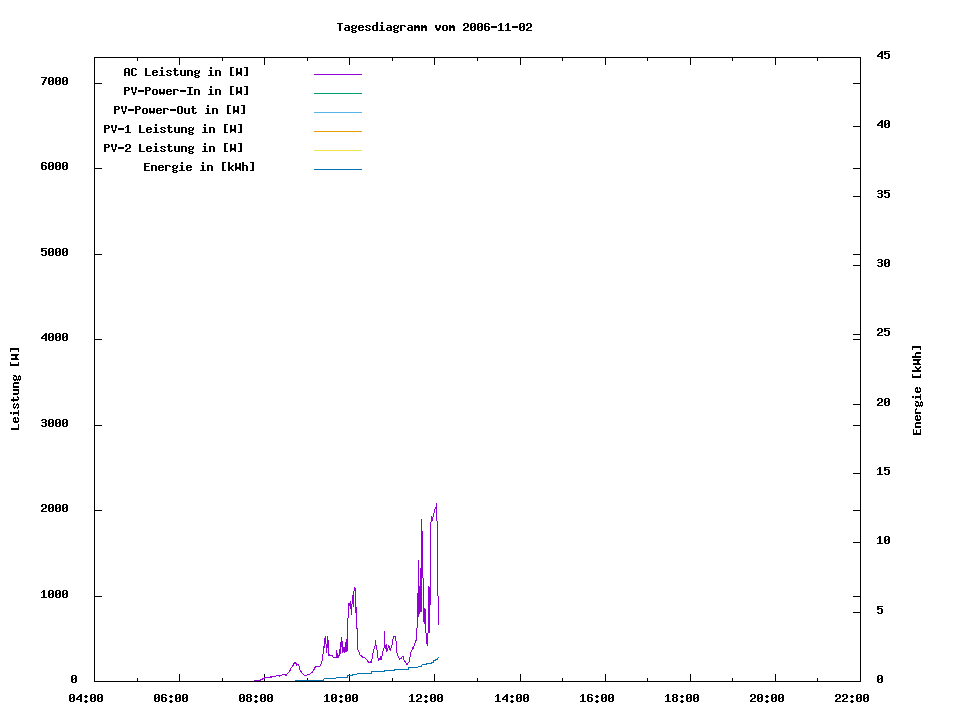Image resolution: width=960 pixels, height=720 pixels.
Task: Click the 04:00 time axis tick label
Action: [86, 698]
